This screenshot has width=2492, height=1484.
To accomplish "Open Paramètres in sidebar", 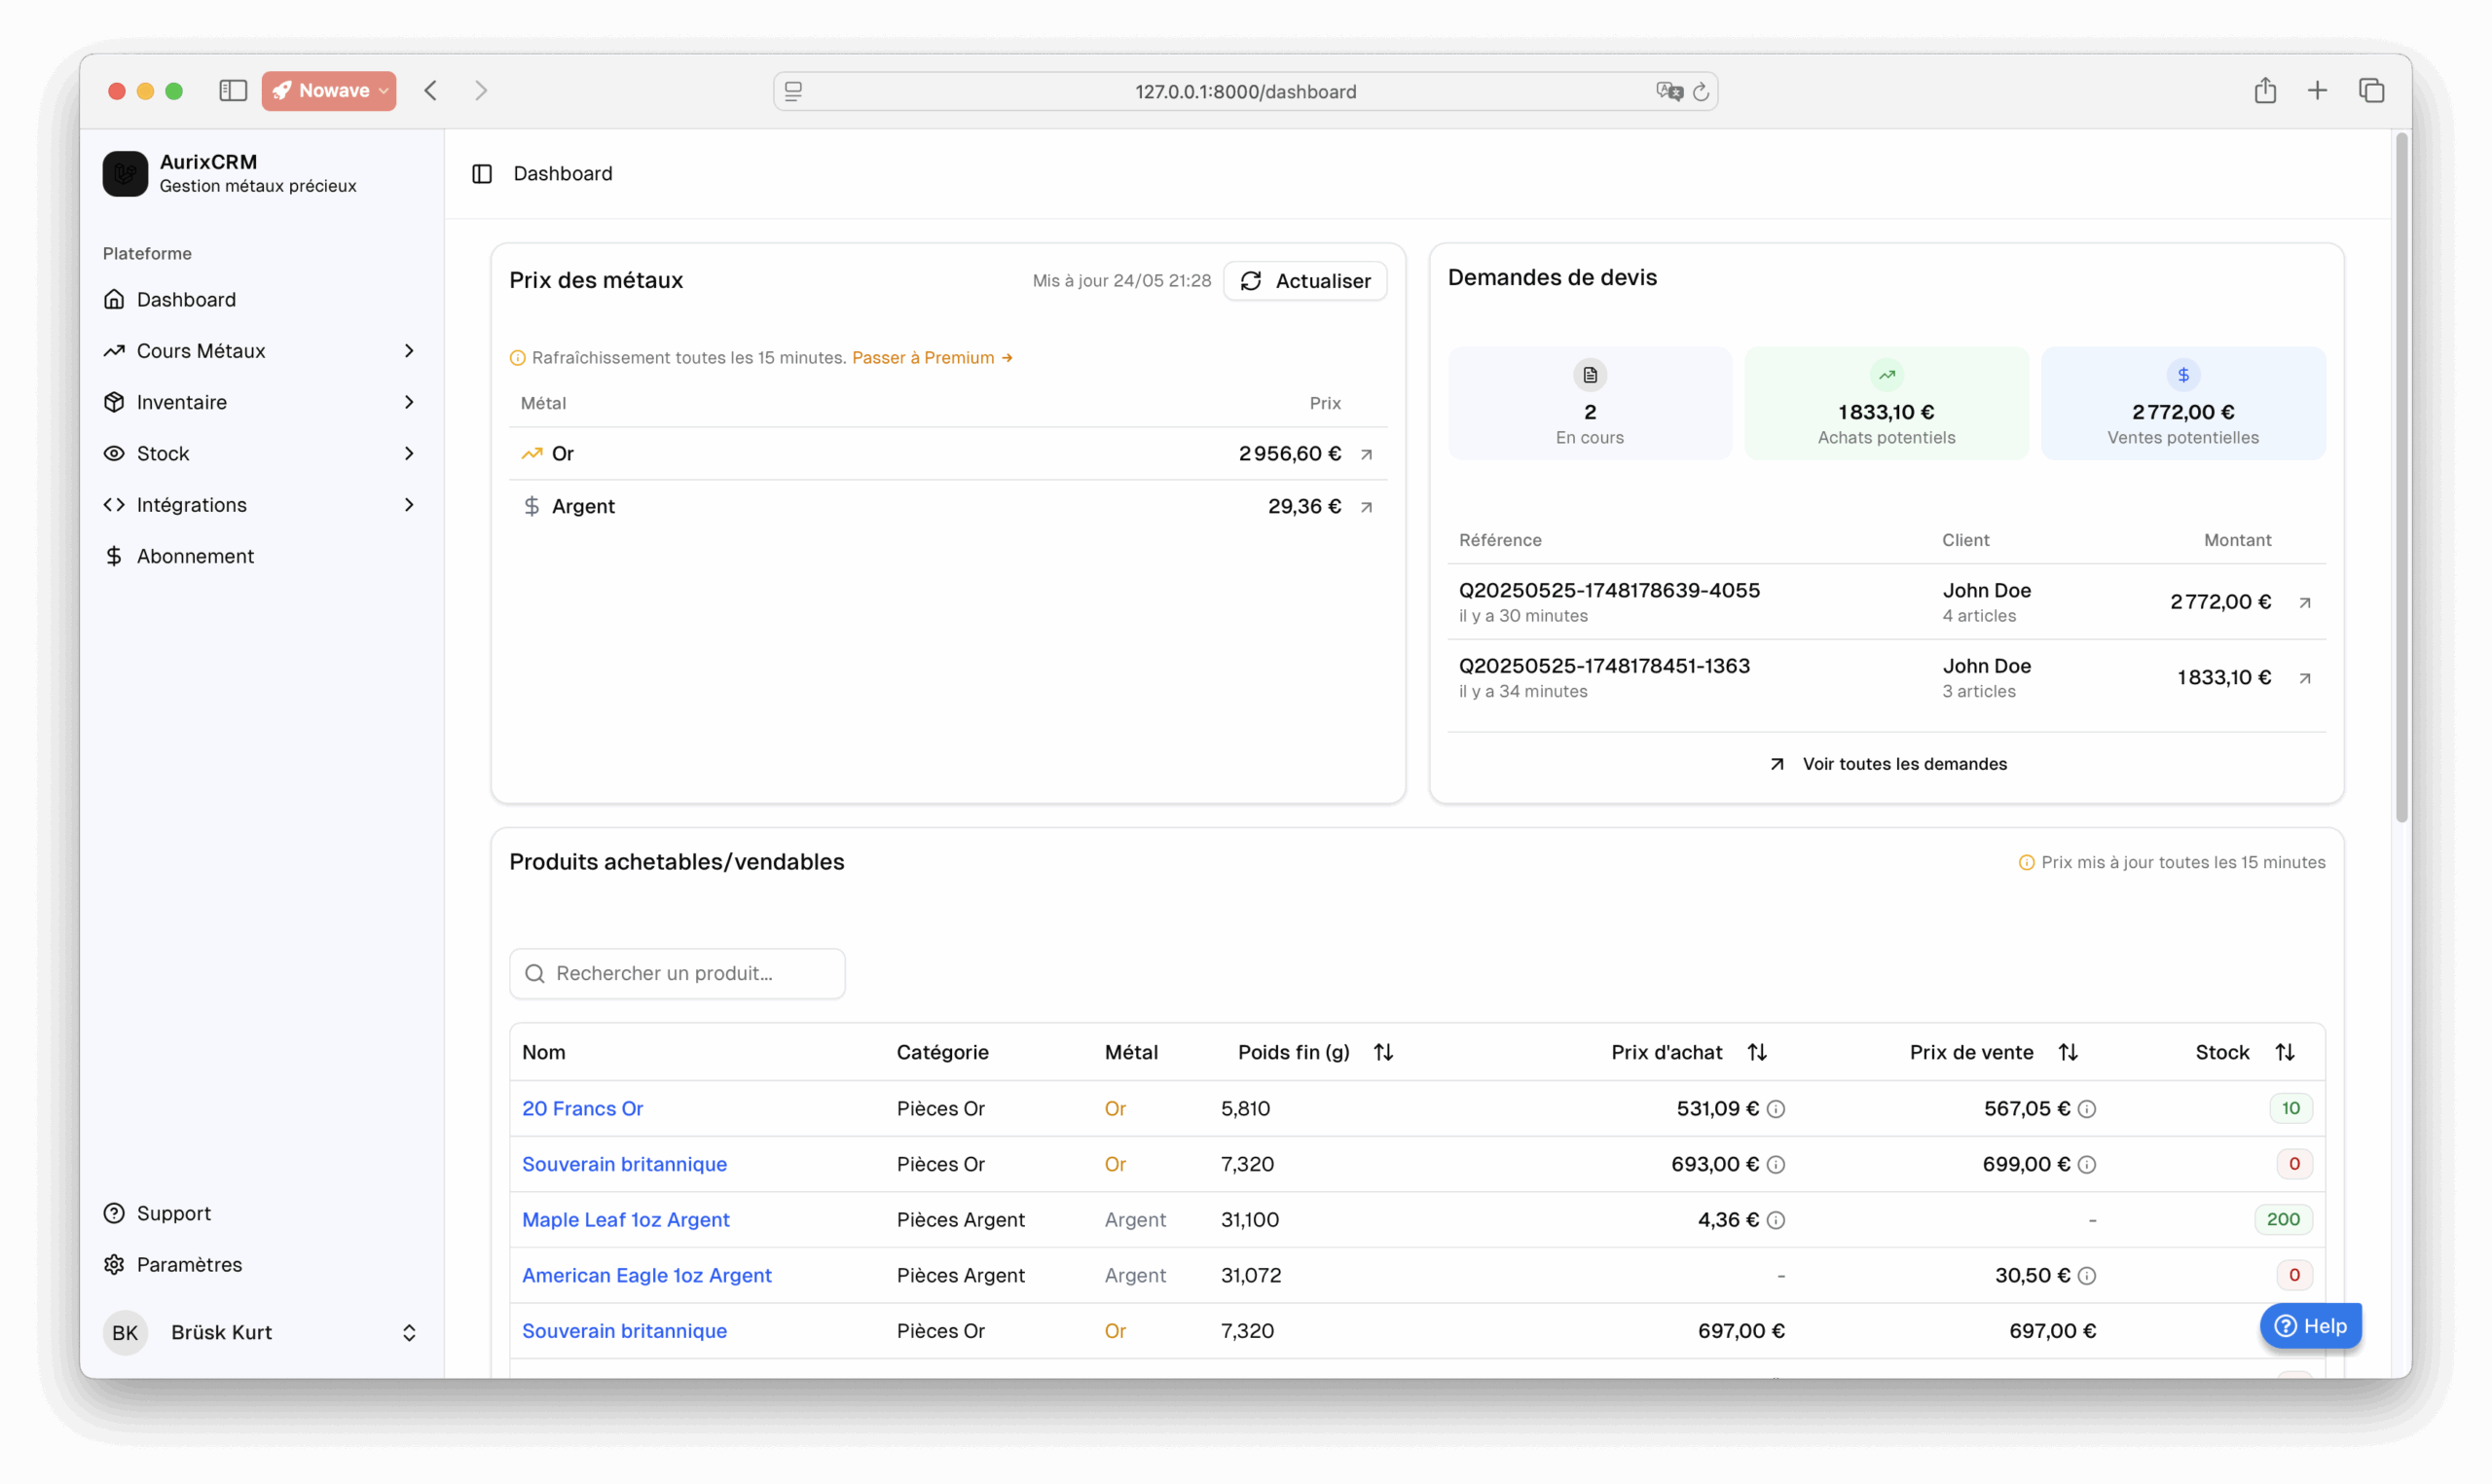I will pos(261,1265).
